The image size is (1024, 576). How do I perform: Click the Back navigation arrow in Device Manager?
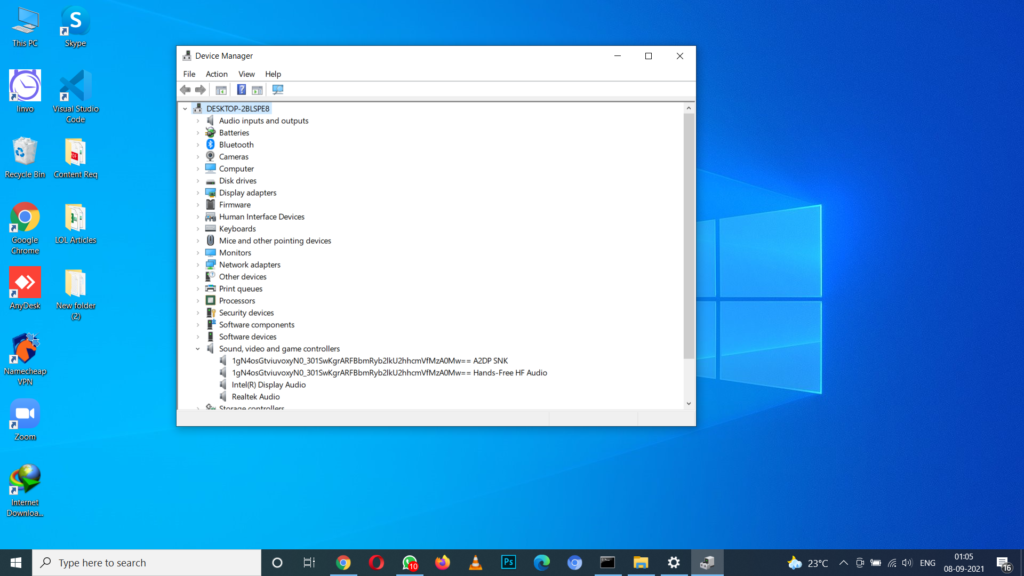pos(185,89)
